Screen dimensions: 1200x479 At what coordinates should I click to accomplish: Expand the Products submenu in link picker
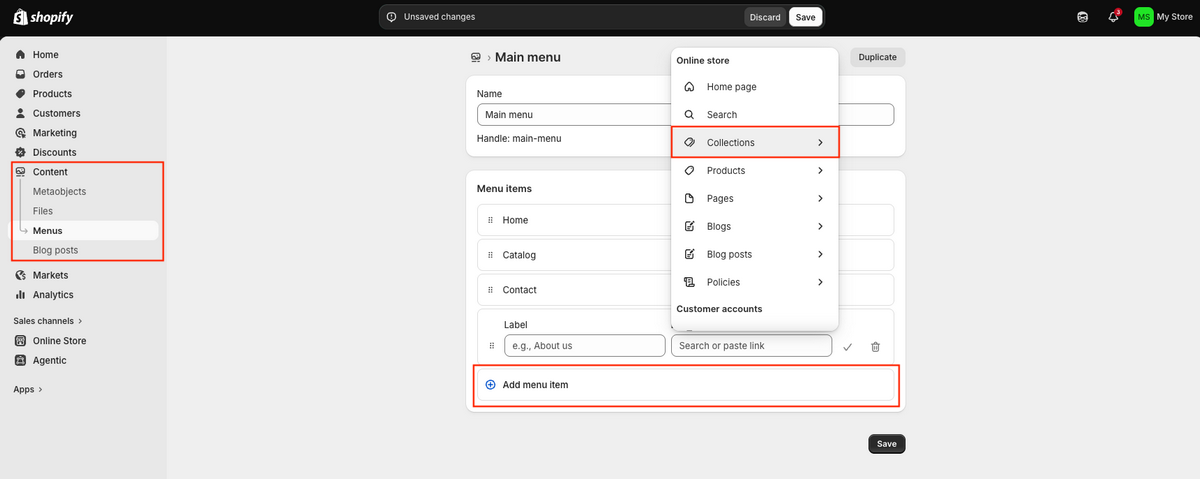pyautogui.click(x=820, y=171)
